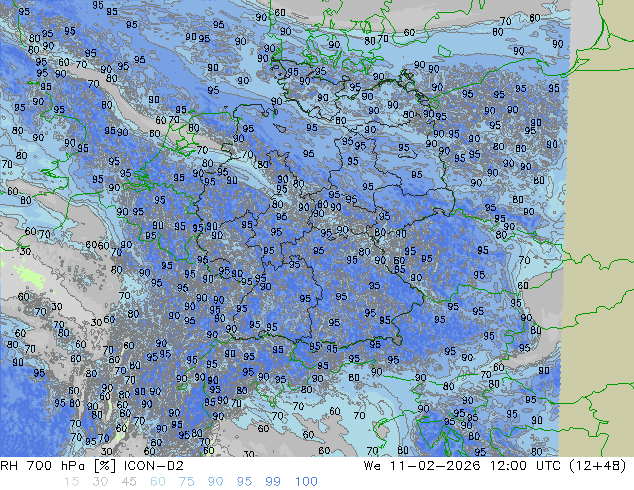The width and height of the screenshot is (634, 490).
Task: Click the legend value 95 in the color scale
Action: 244,482
